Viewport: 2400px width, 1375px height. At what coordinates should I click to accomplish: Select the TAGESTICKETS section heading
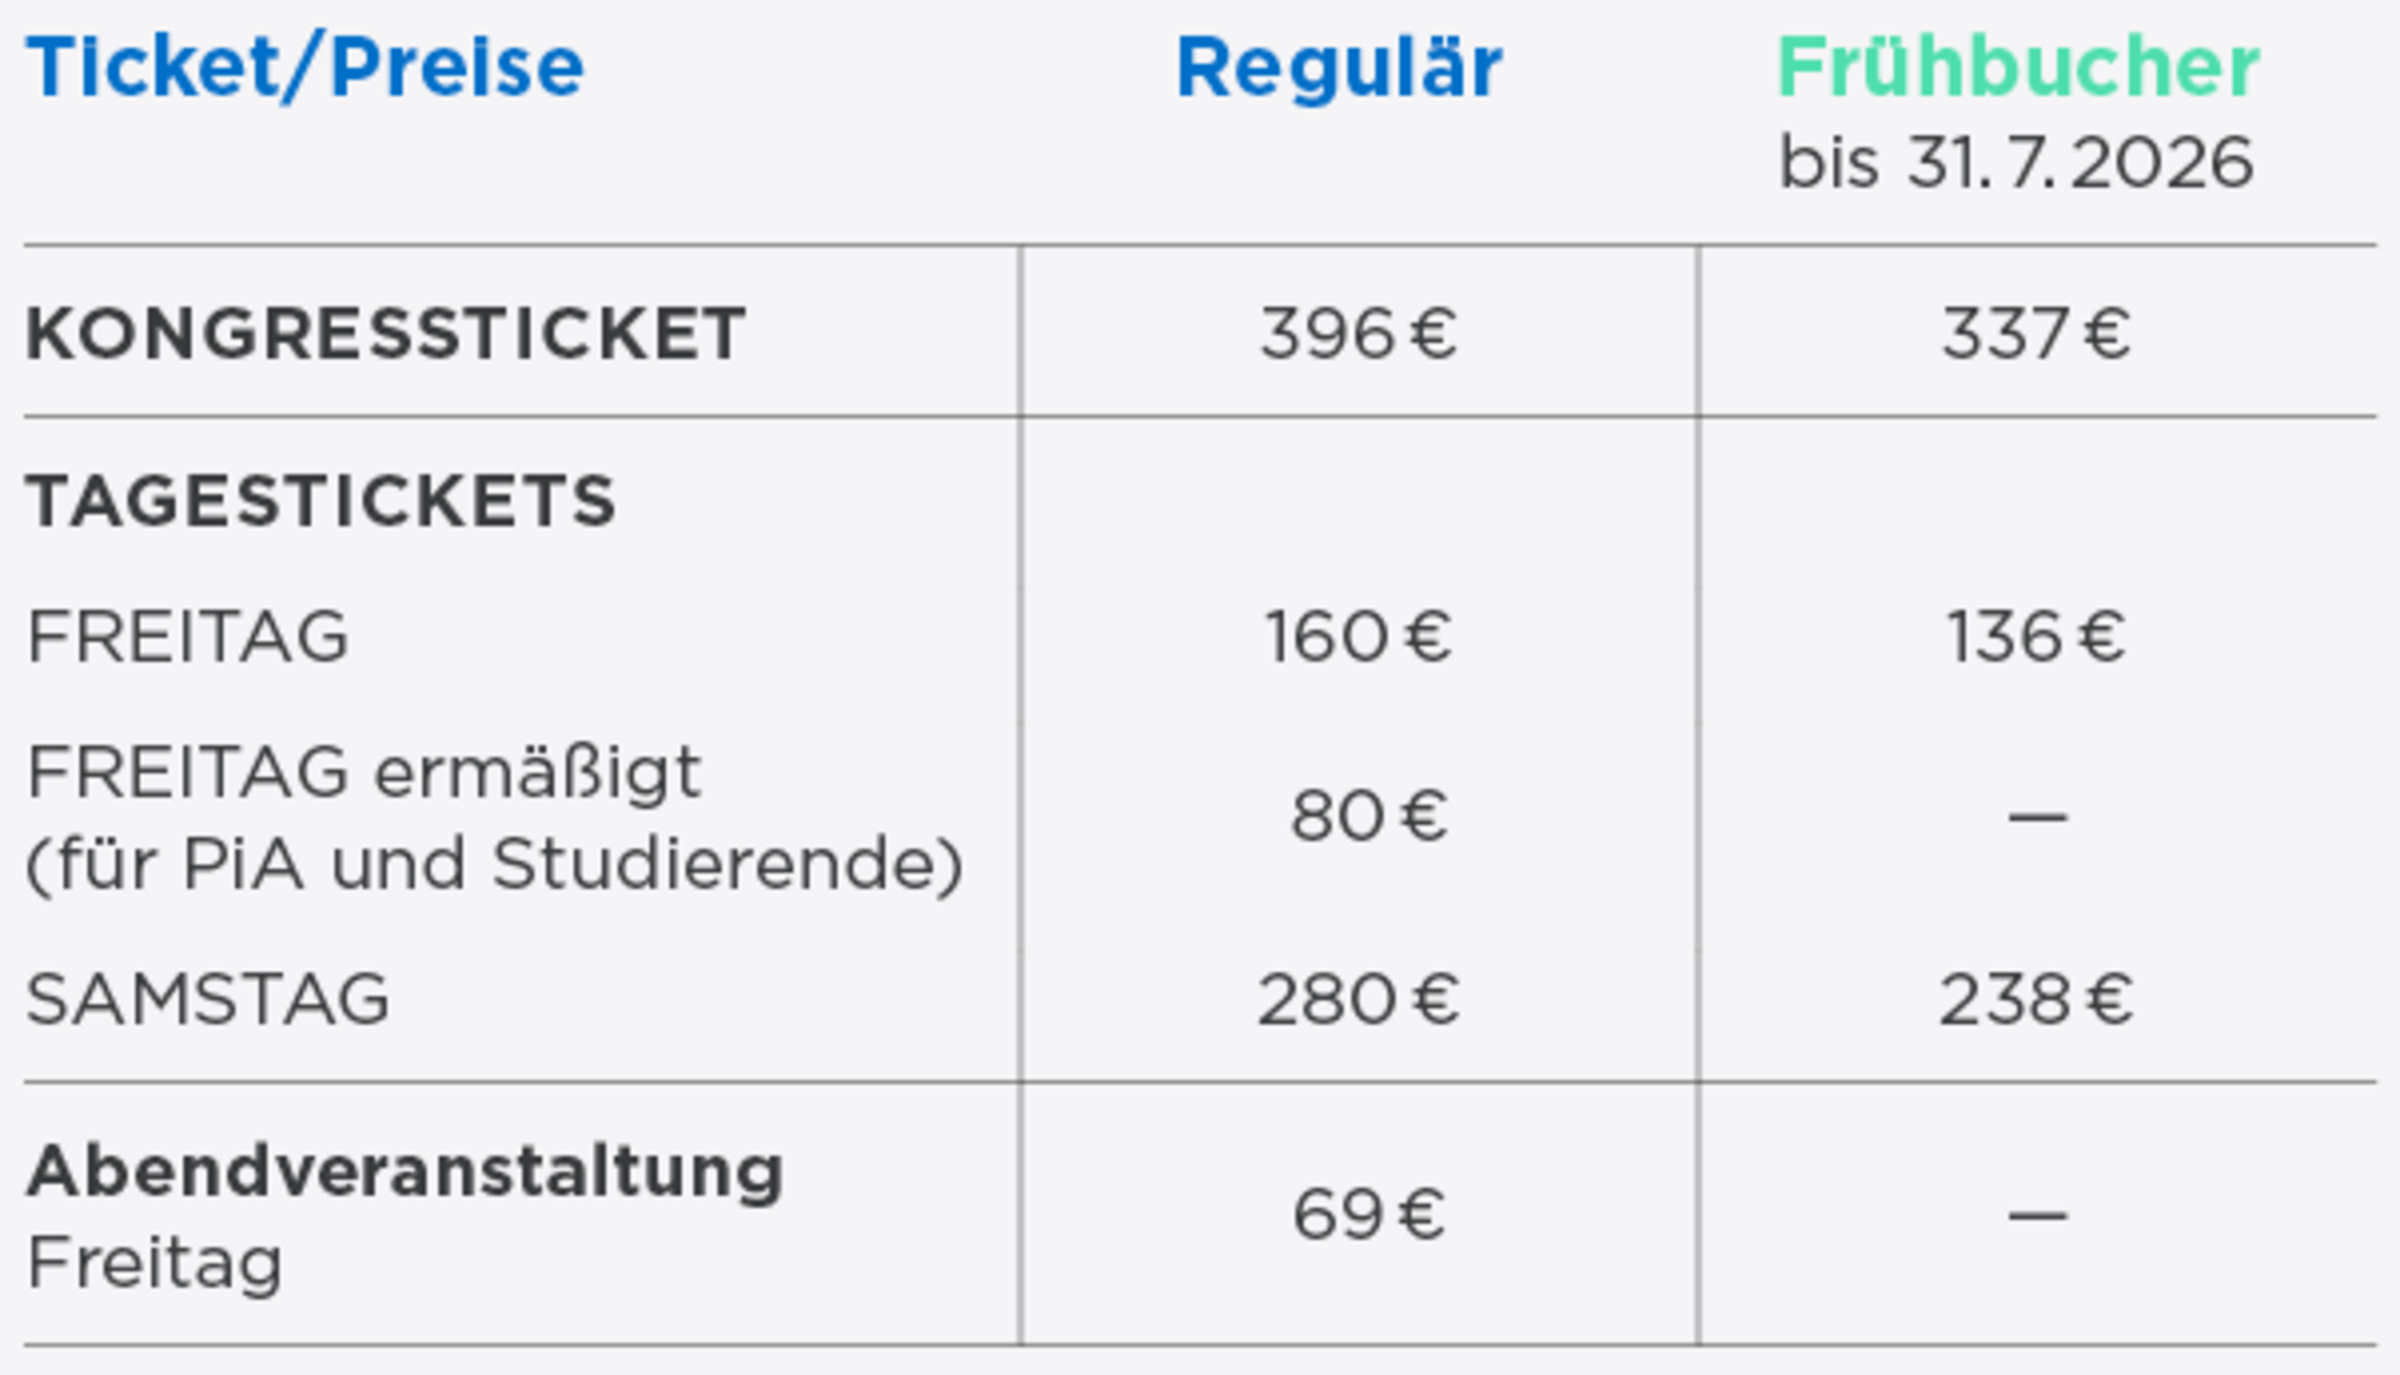click(321, 500)
